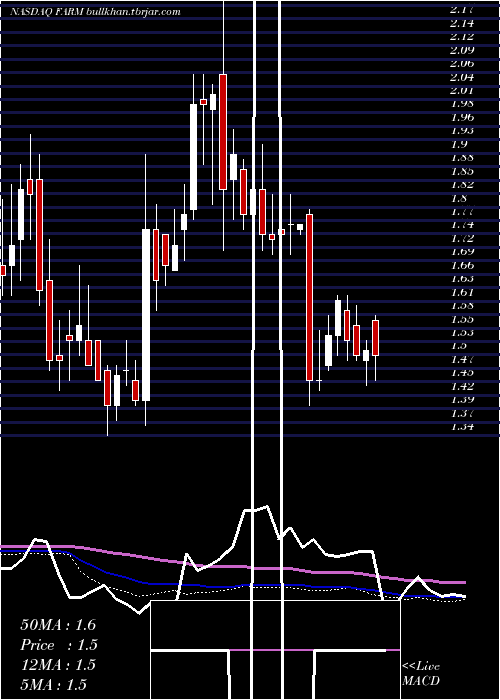Click the <<Live MACD label

pos(421,673)
